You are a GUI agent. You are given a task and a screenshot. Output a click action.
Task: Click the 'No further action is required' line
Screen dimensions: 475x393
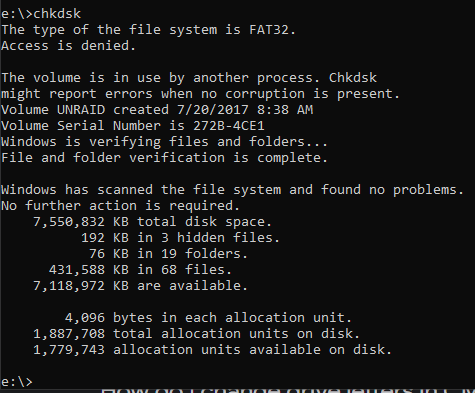coord(120,206)
